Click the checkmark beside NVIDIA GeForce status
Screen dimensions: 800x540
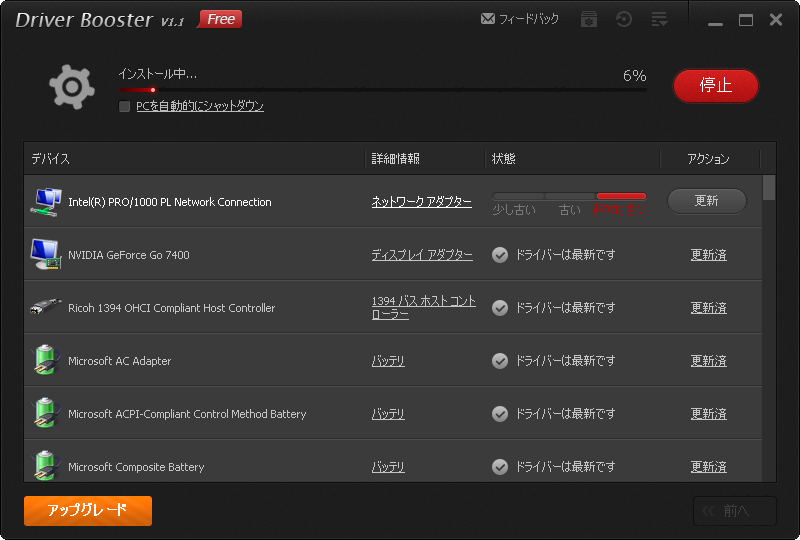pos(500,255)
